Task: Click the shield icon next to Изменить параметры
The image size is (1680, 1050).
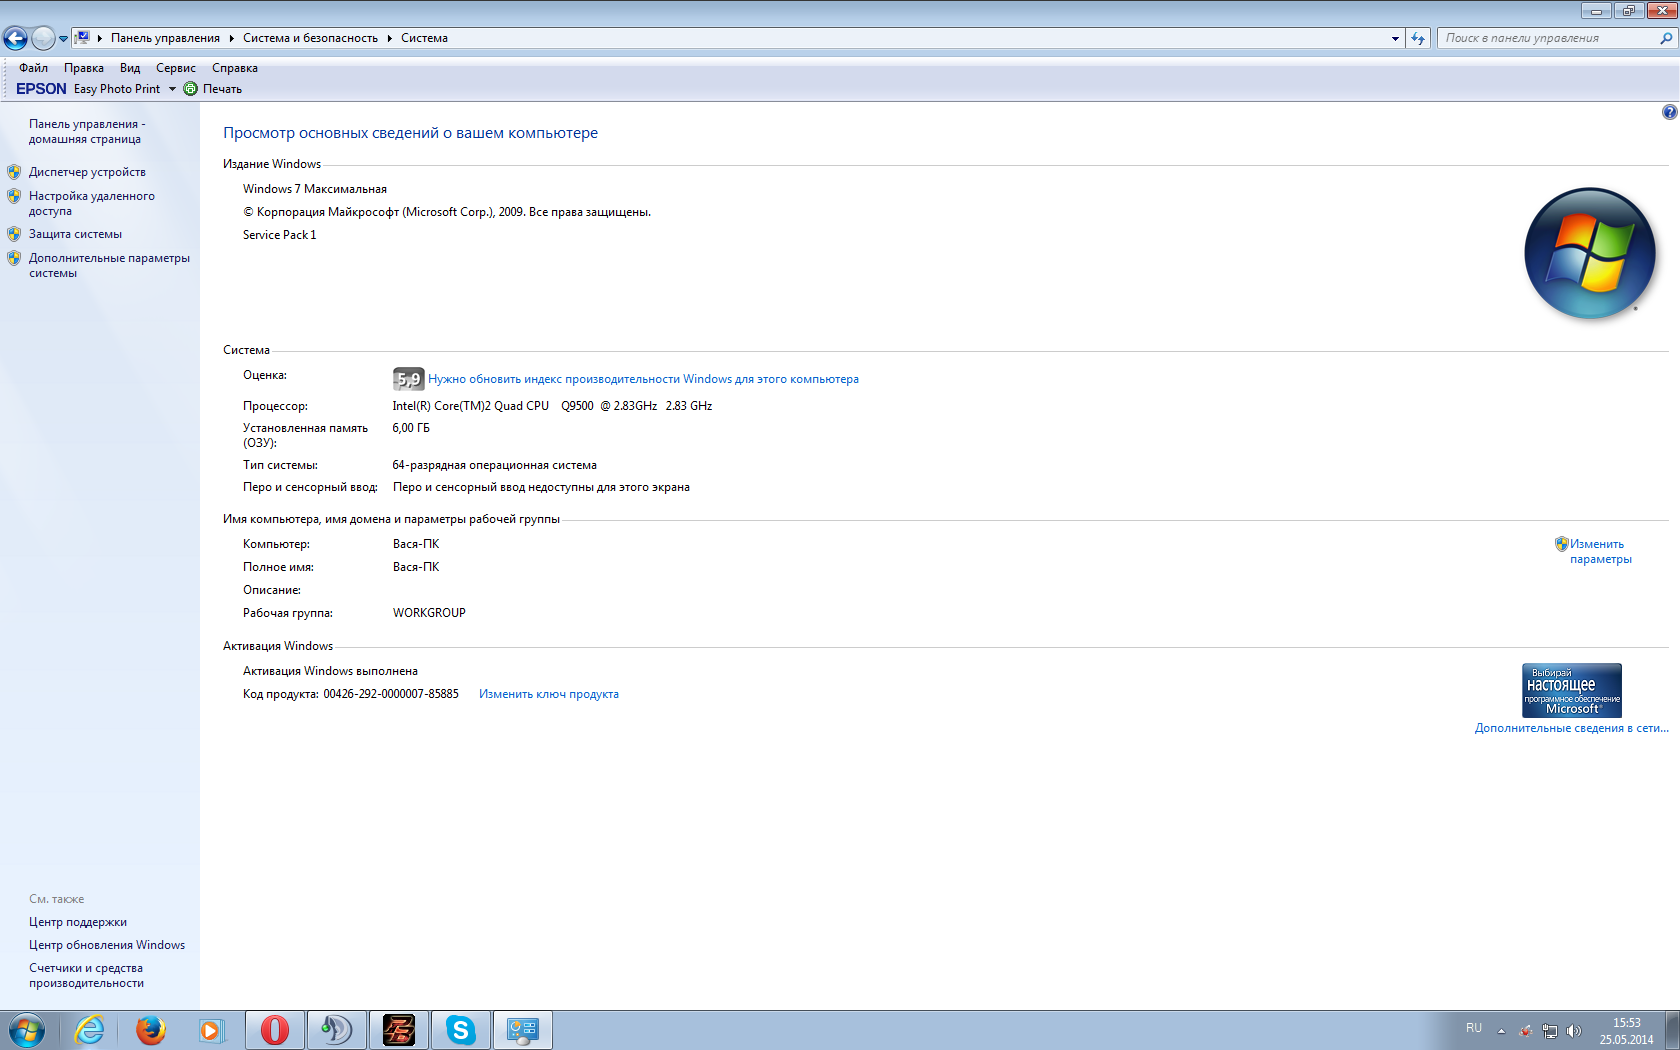Action: [x=1561, y=544]
